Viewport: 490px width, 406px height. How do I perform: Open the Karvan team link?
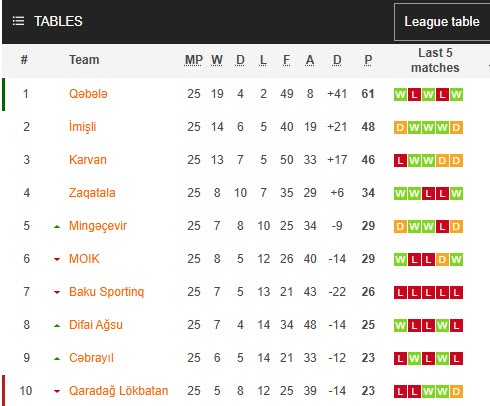tap(88, 160)
